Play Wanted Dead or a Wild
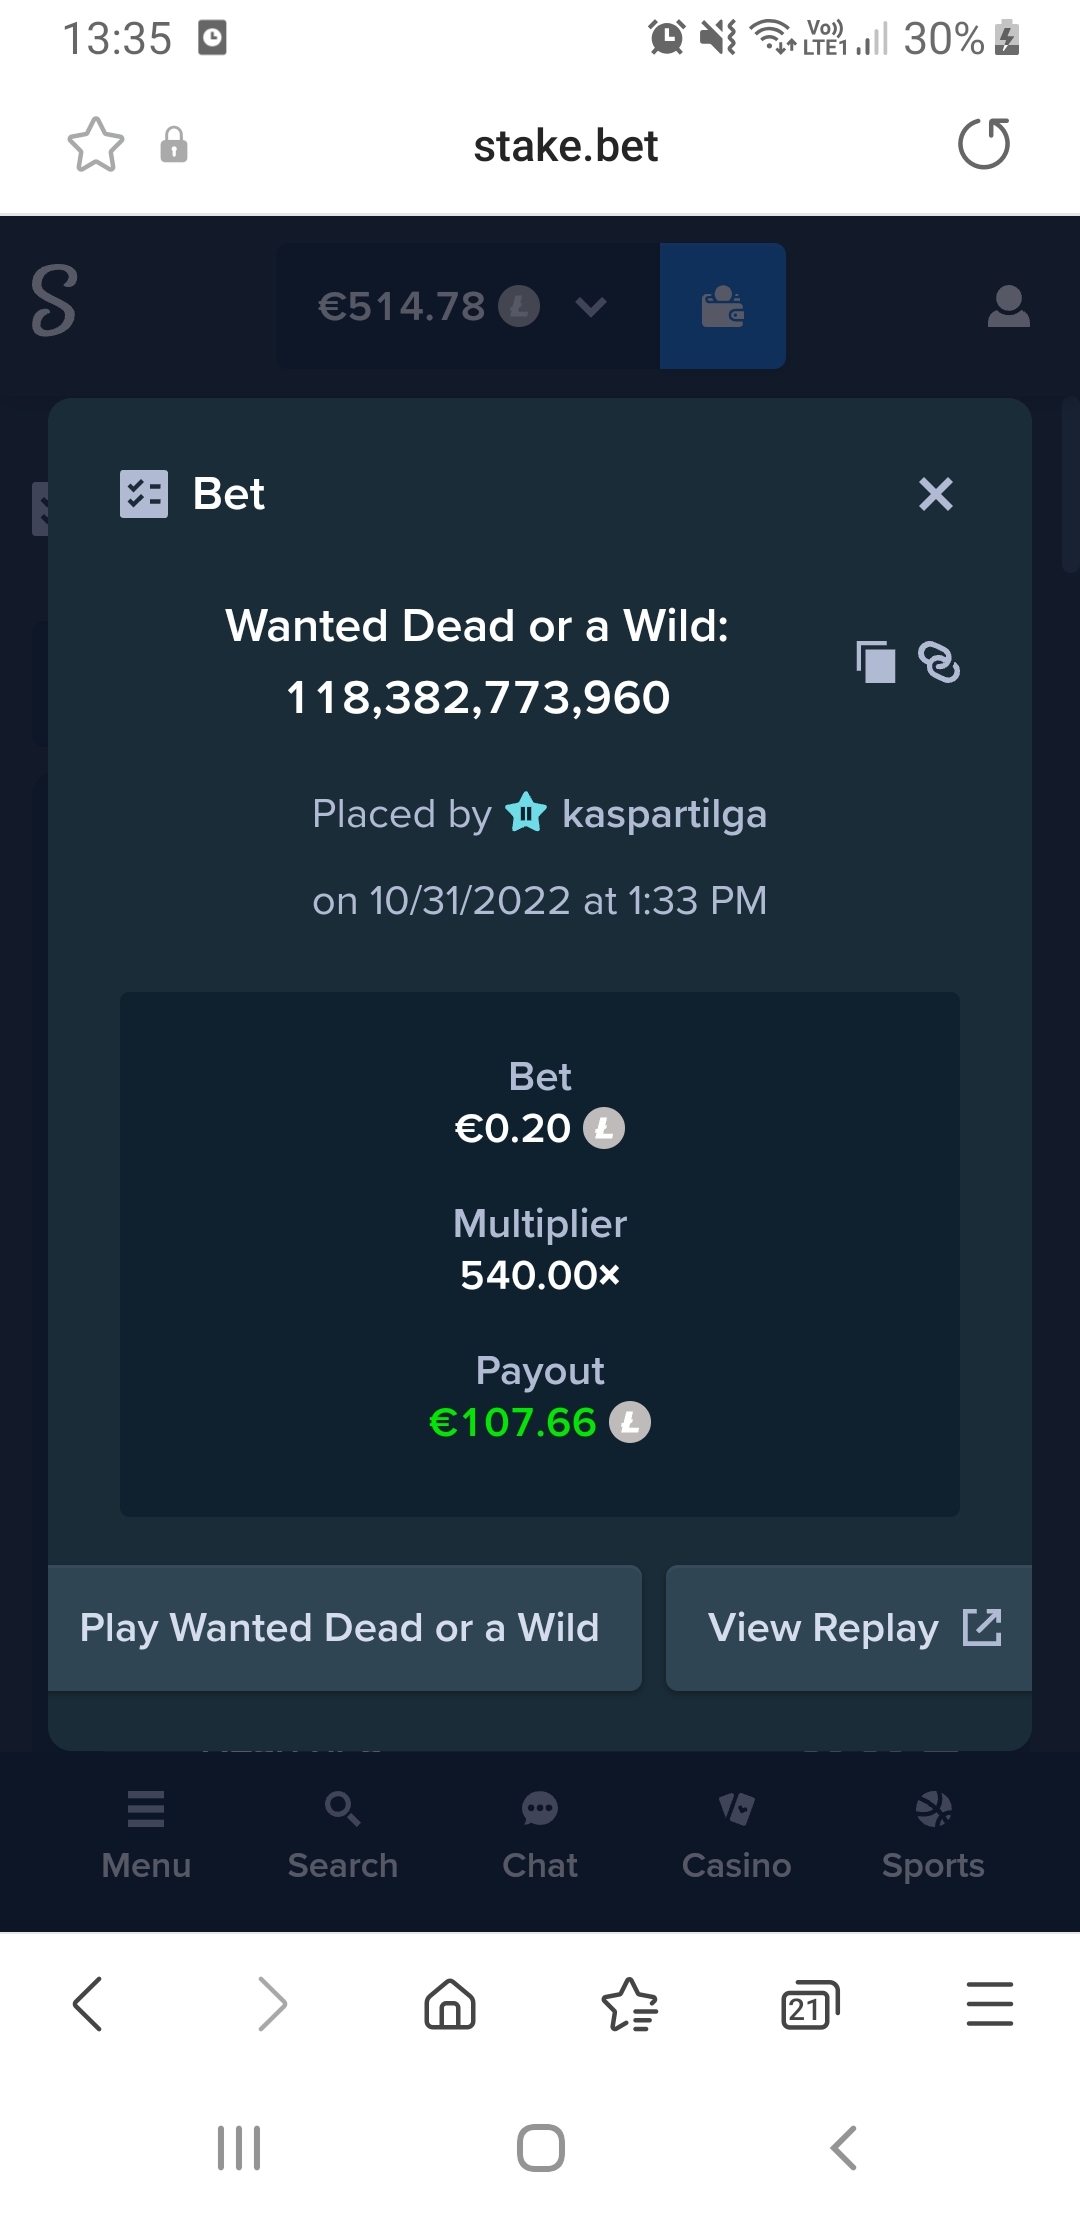The image size is (1080, 2220). point(345,1628)
